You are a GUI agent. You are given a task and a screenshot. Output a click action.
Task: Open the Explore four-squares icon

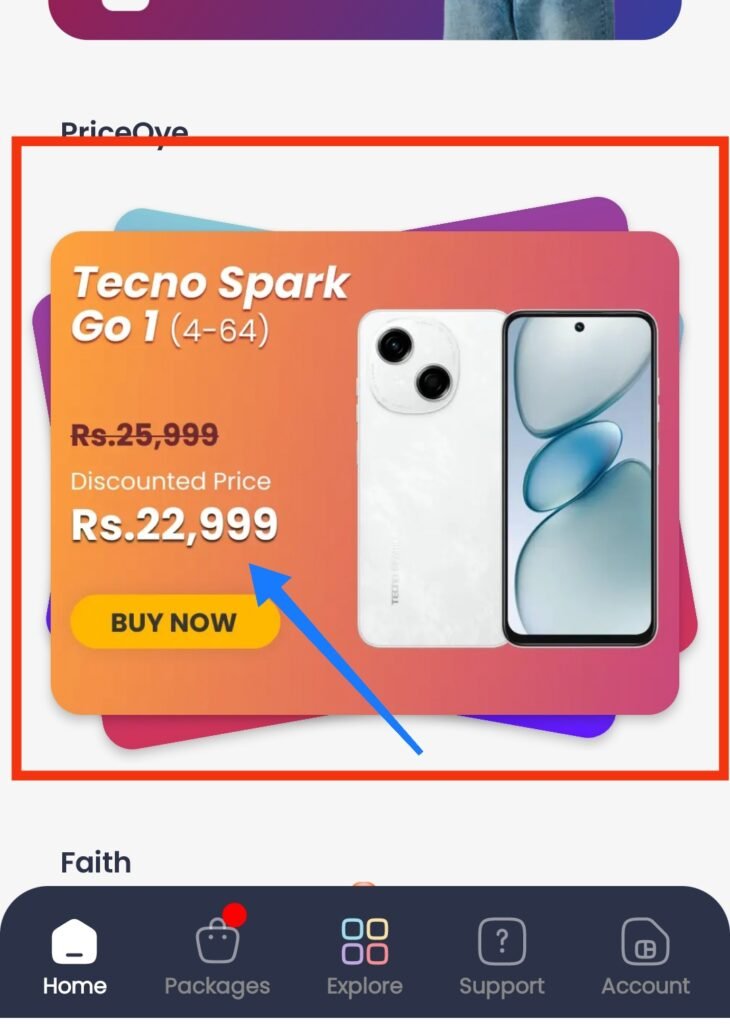(365, 941)
